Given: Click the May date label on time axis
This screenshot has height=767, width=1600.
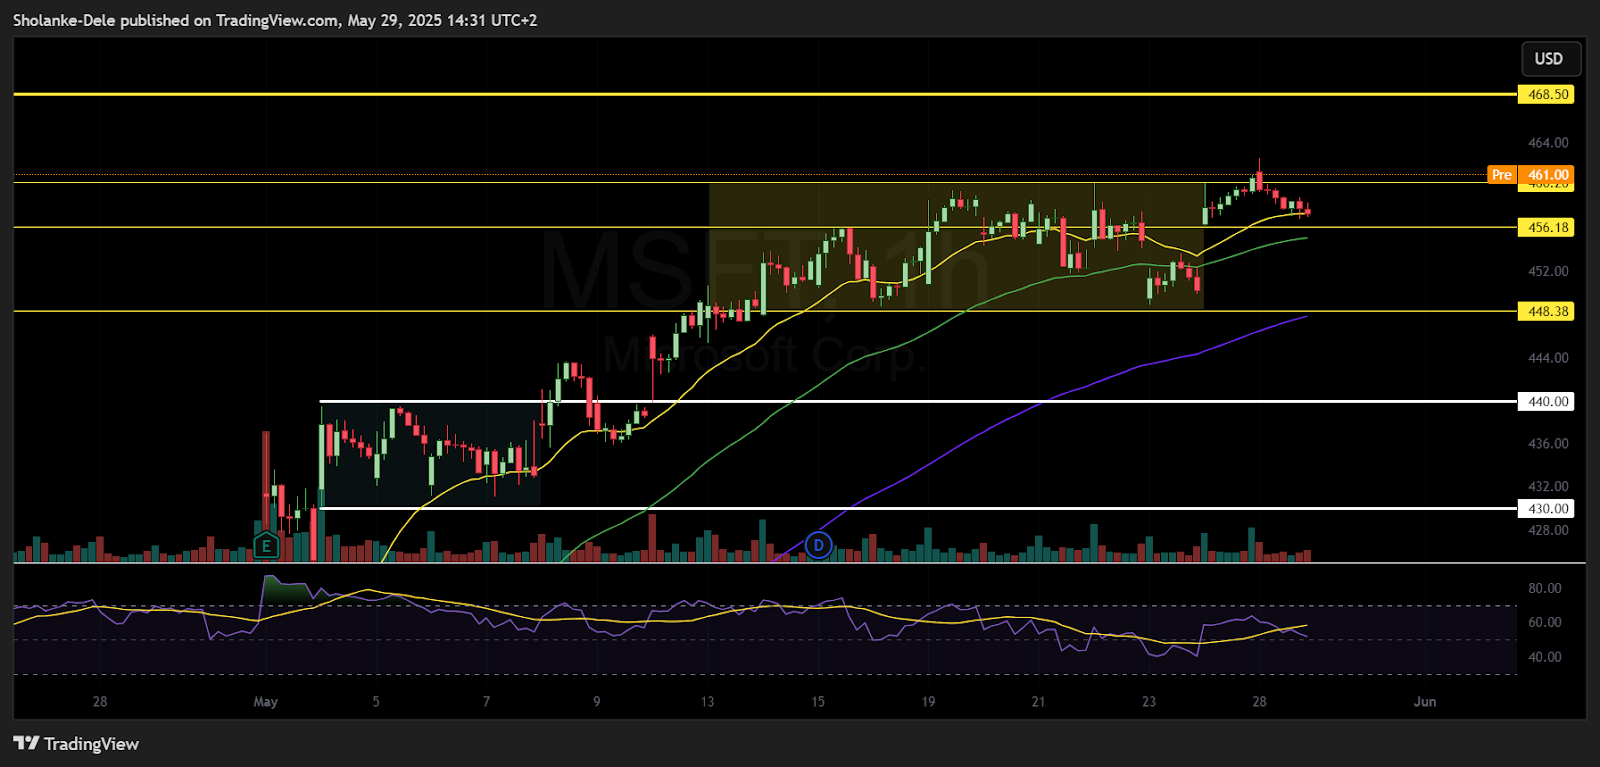Looking at the screenshot, I should pyautogui.click(x=266, y=701).
